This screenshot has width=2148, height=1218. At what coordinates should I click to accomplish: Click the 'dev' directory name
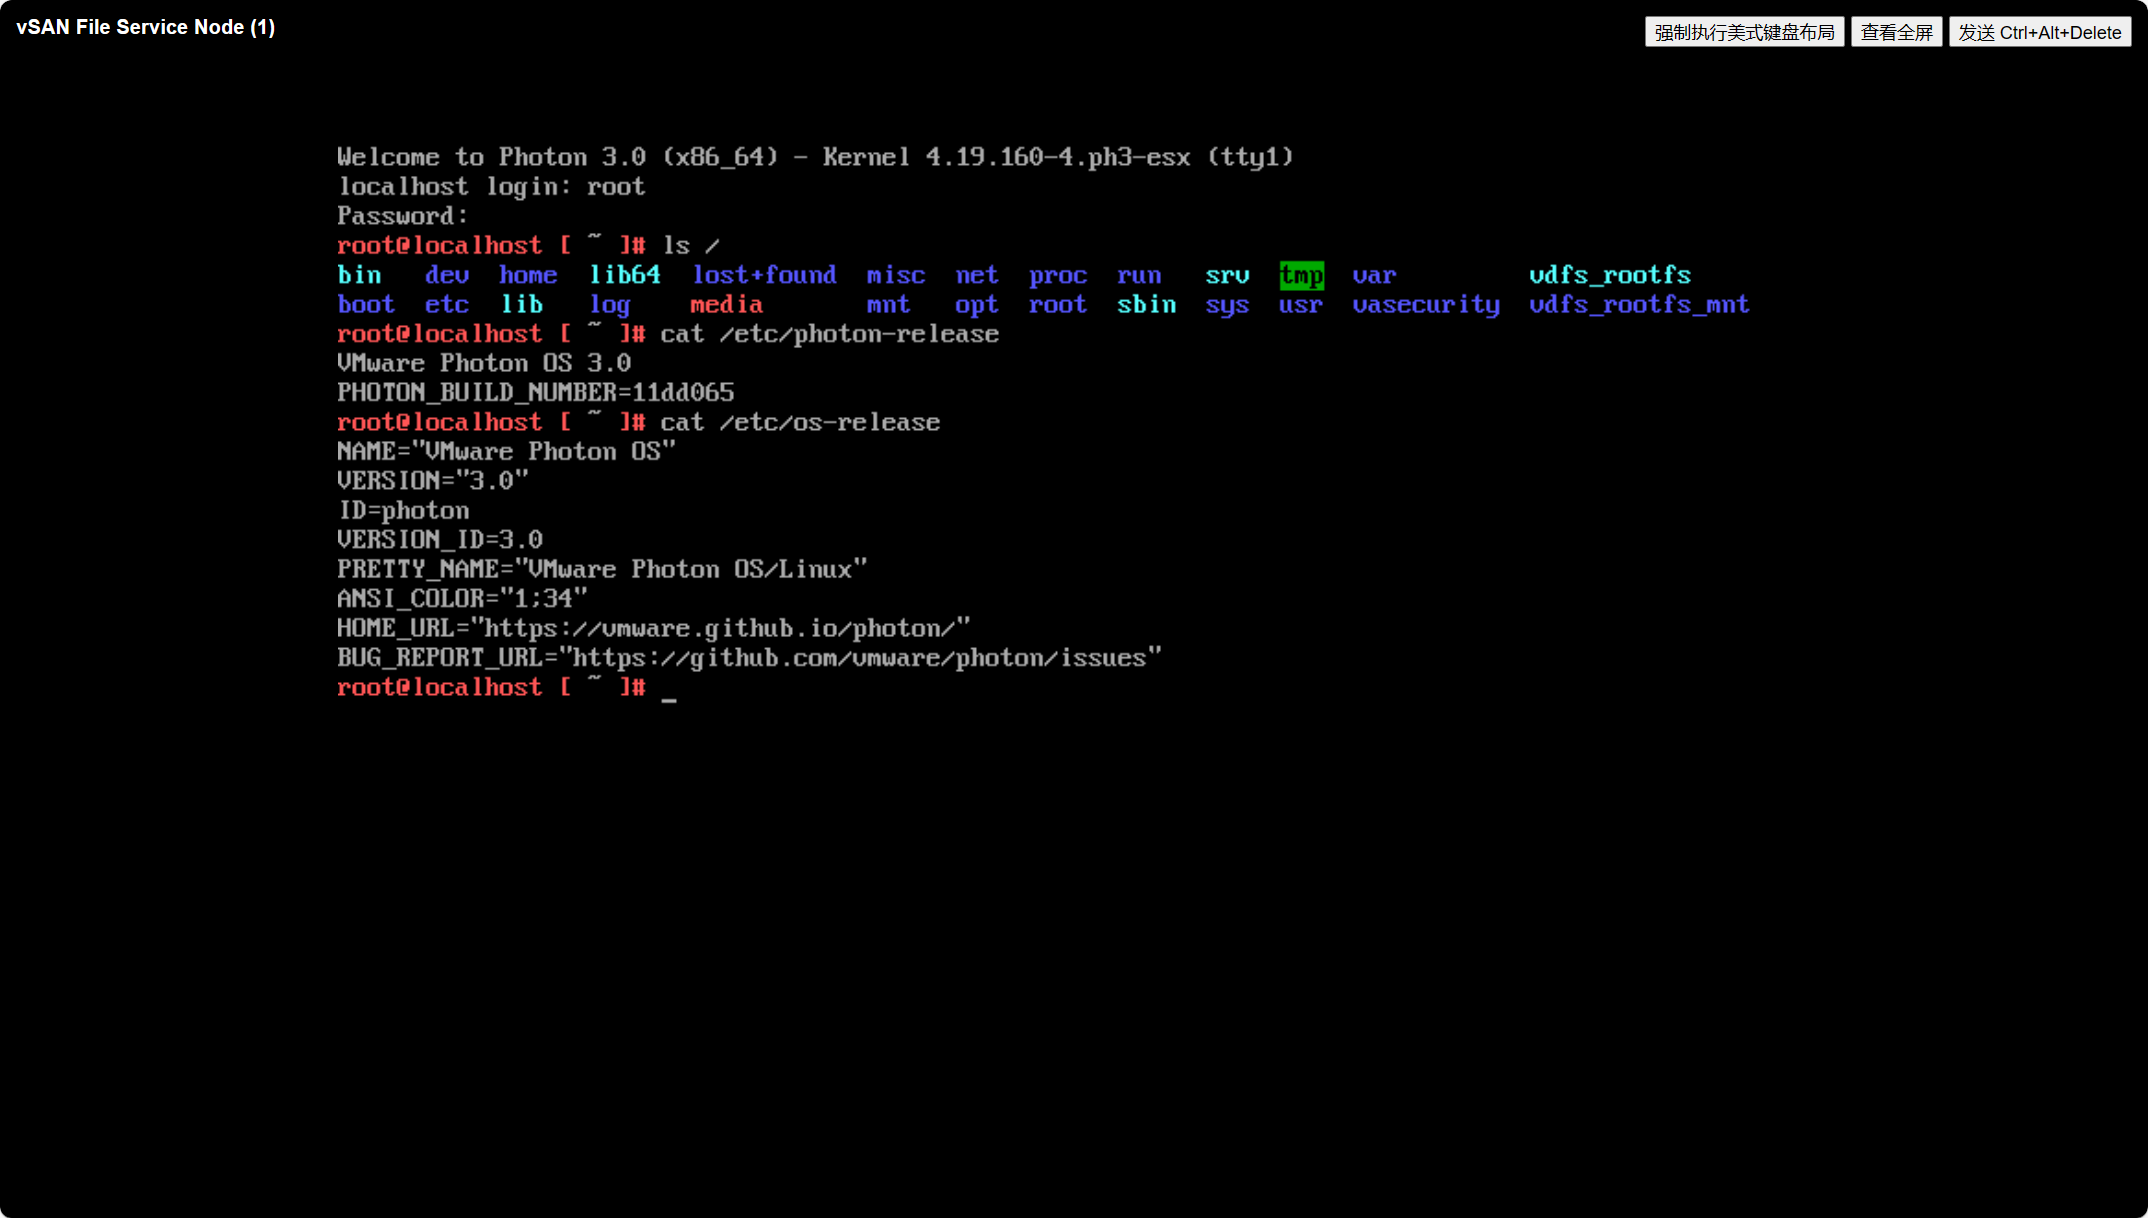[x=447, y=275]
